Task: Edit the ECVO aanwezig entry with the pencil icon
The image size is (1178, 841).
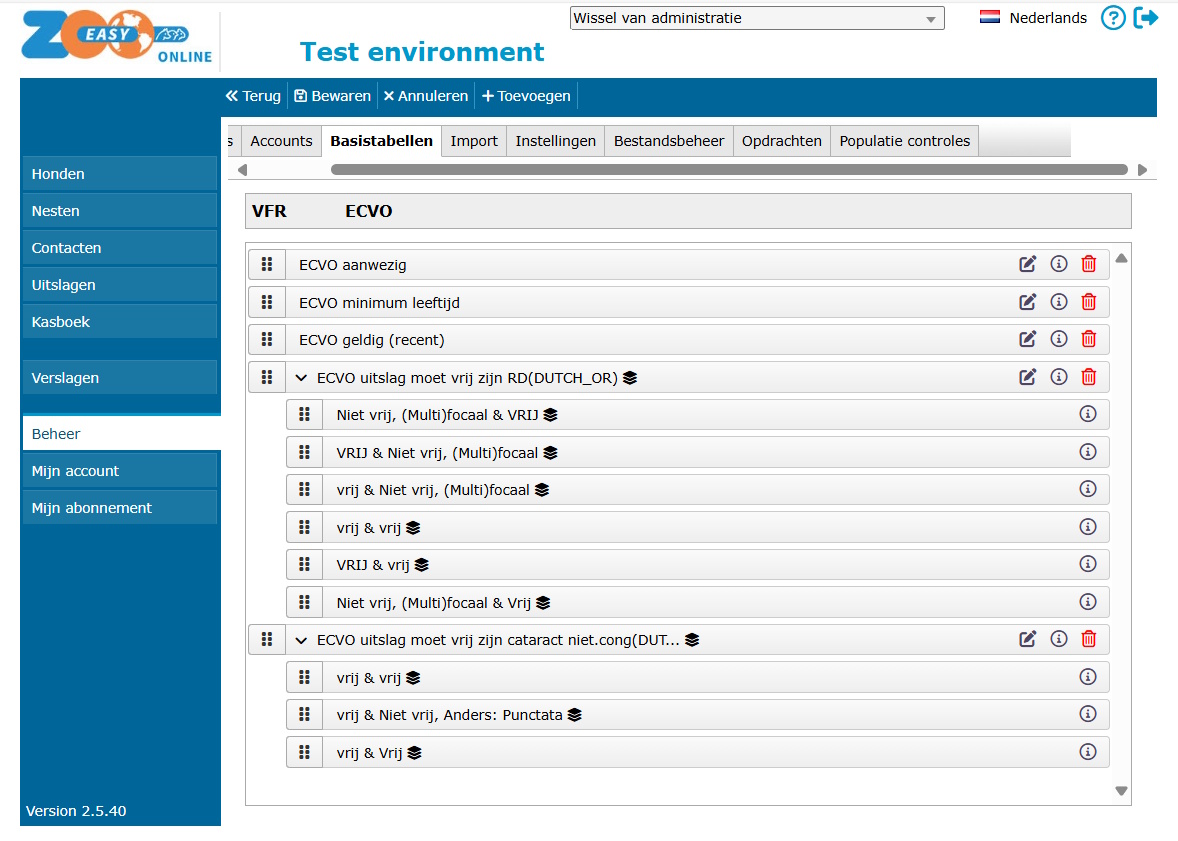Action: (x=1027, y=264)
